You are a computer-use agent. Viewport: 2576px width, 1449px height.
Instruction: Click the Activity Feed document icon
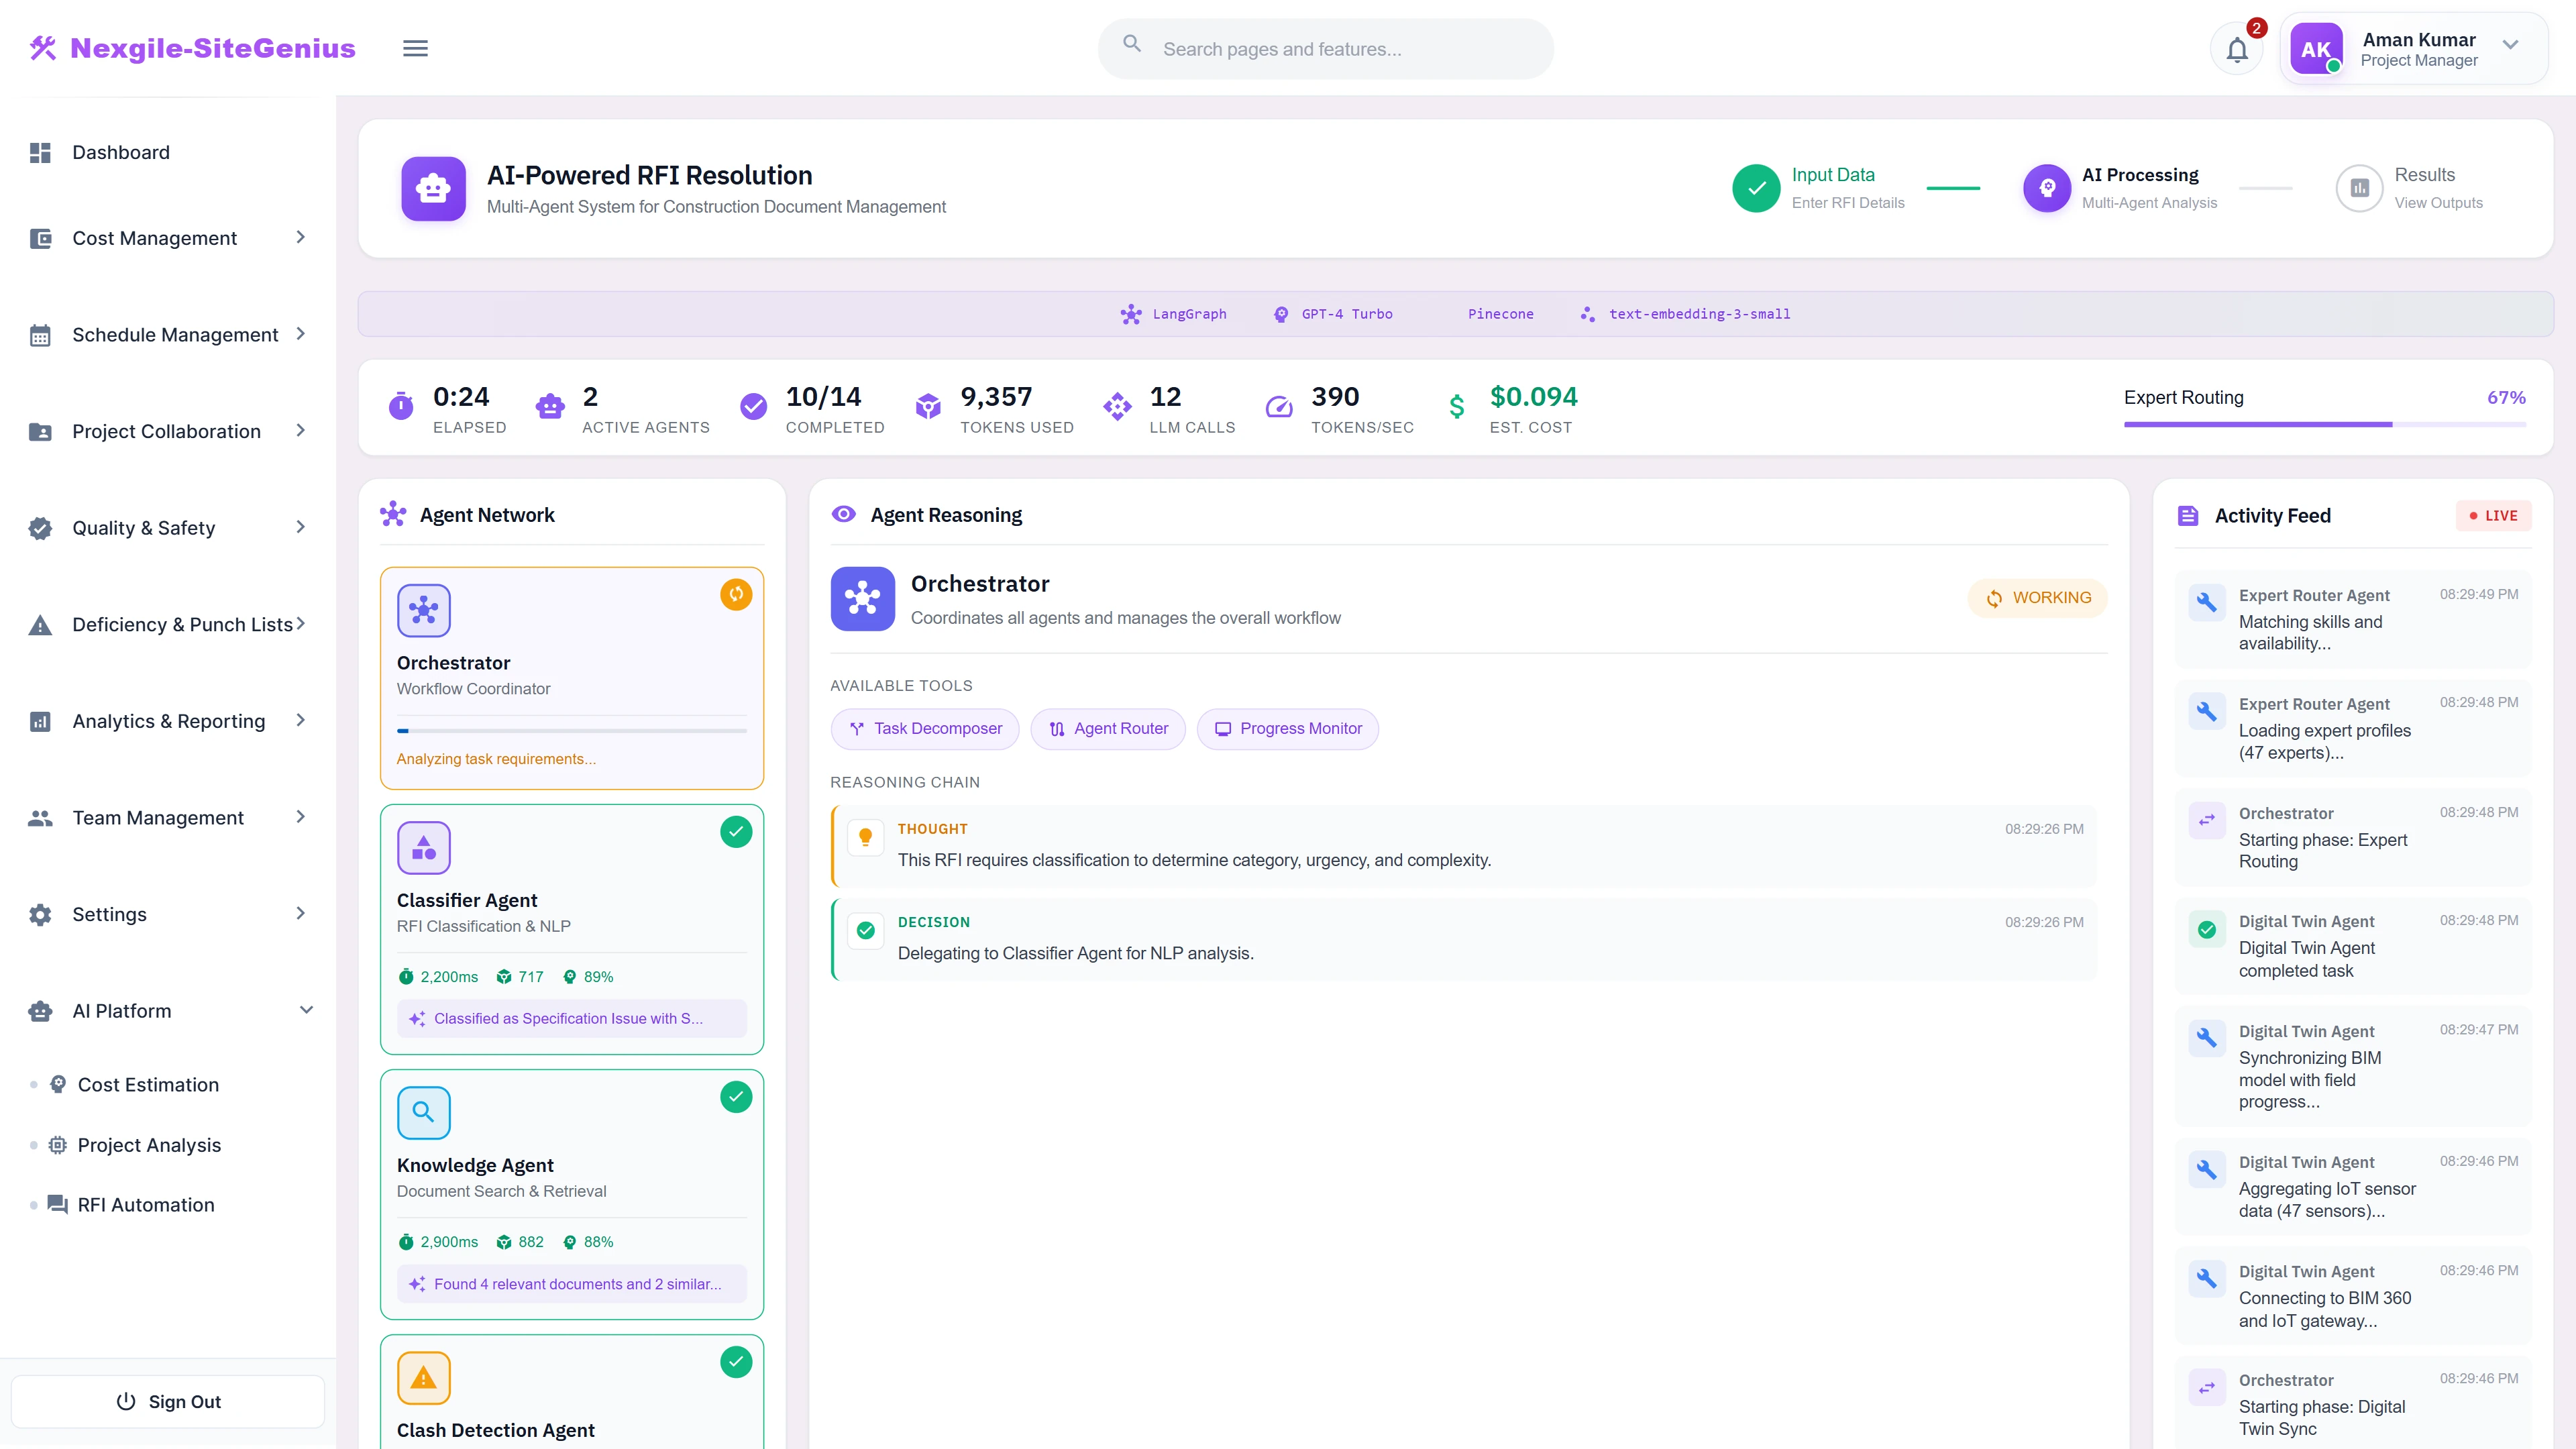point(2188,515)
